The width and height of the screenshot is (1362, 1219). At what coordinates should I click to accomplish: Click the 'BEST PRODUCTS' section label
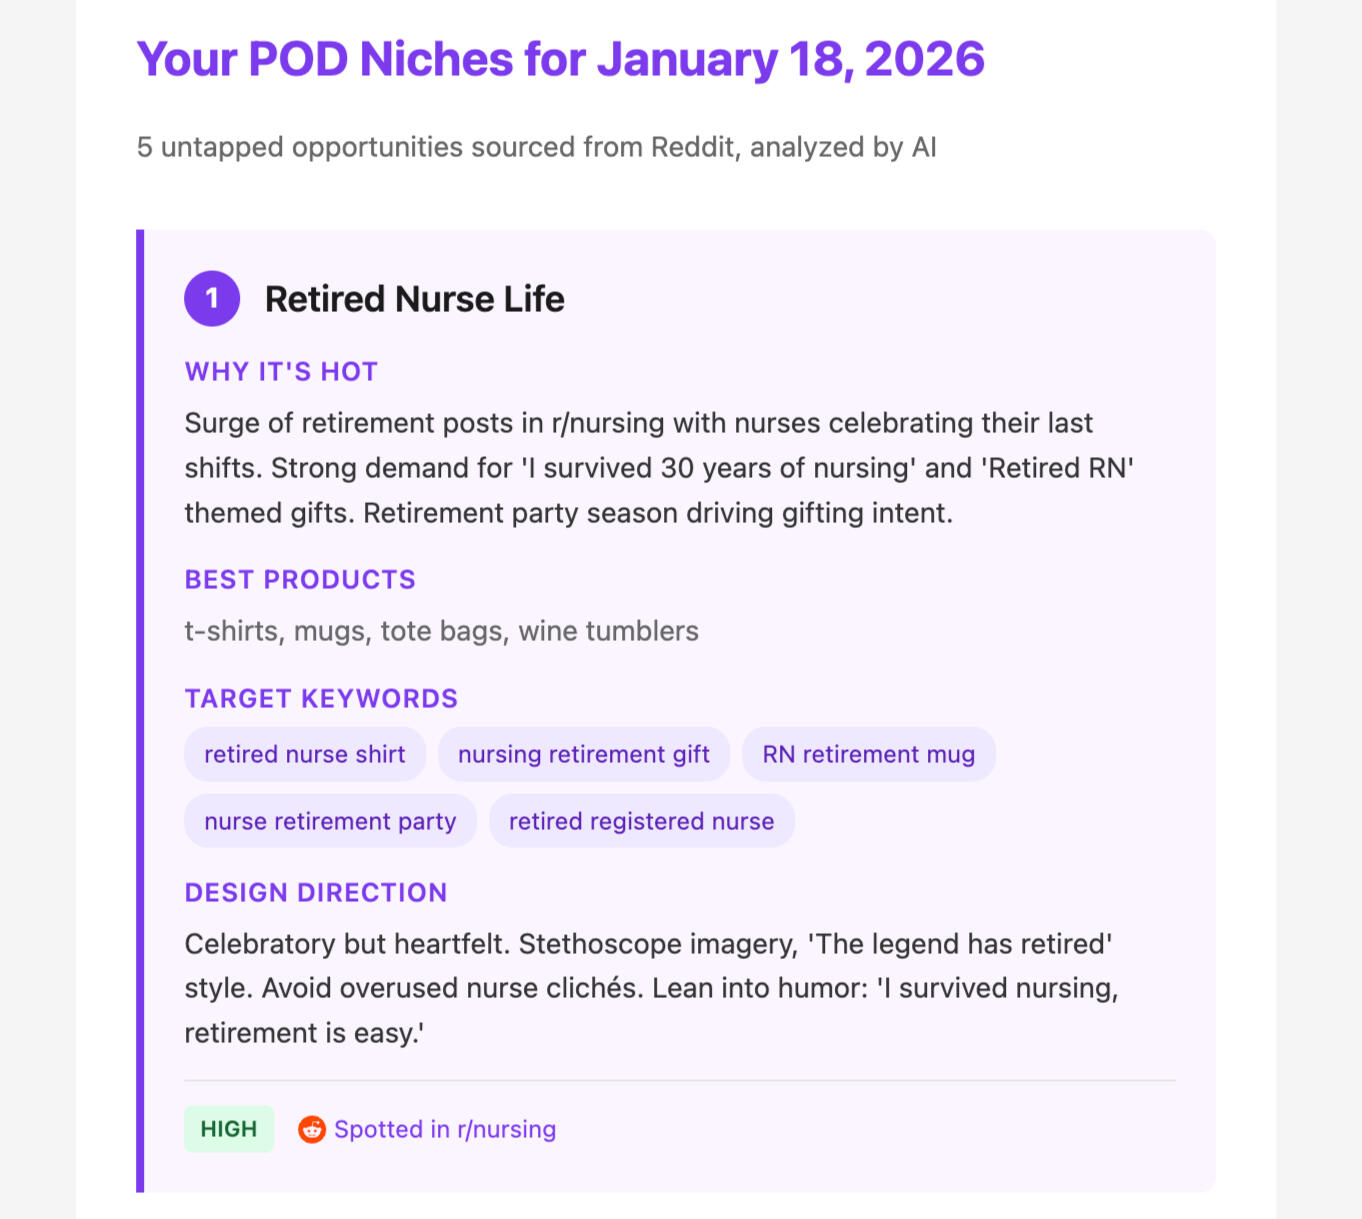pos(300,580)
